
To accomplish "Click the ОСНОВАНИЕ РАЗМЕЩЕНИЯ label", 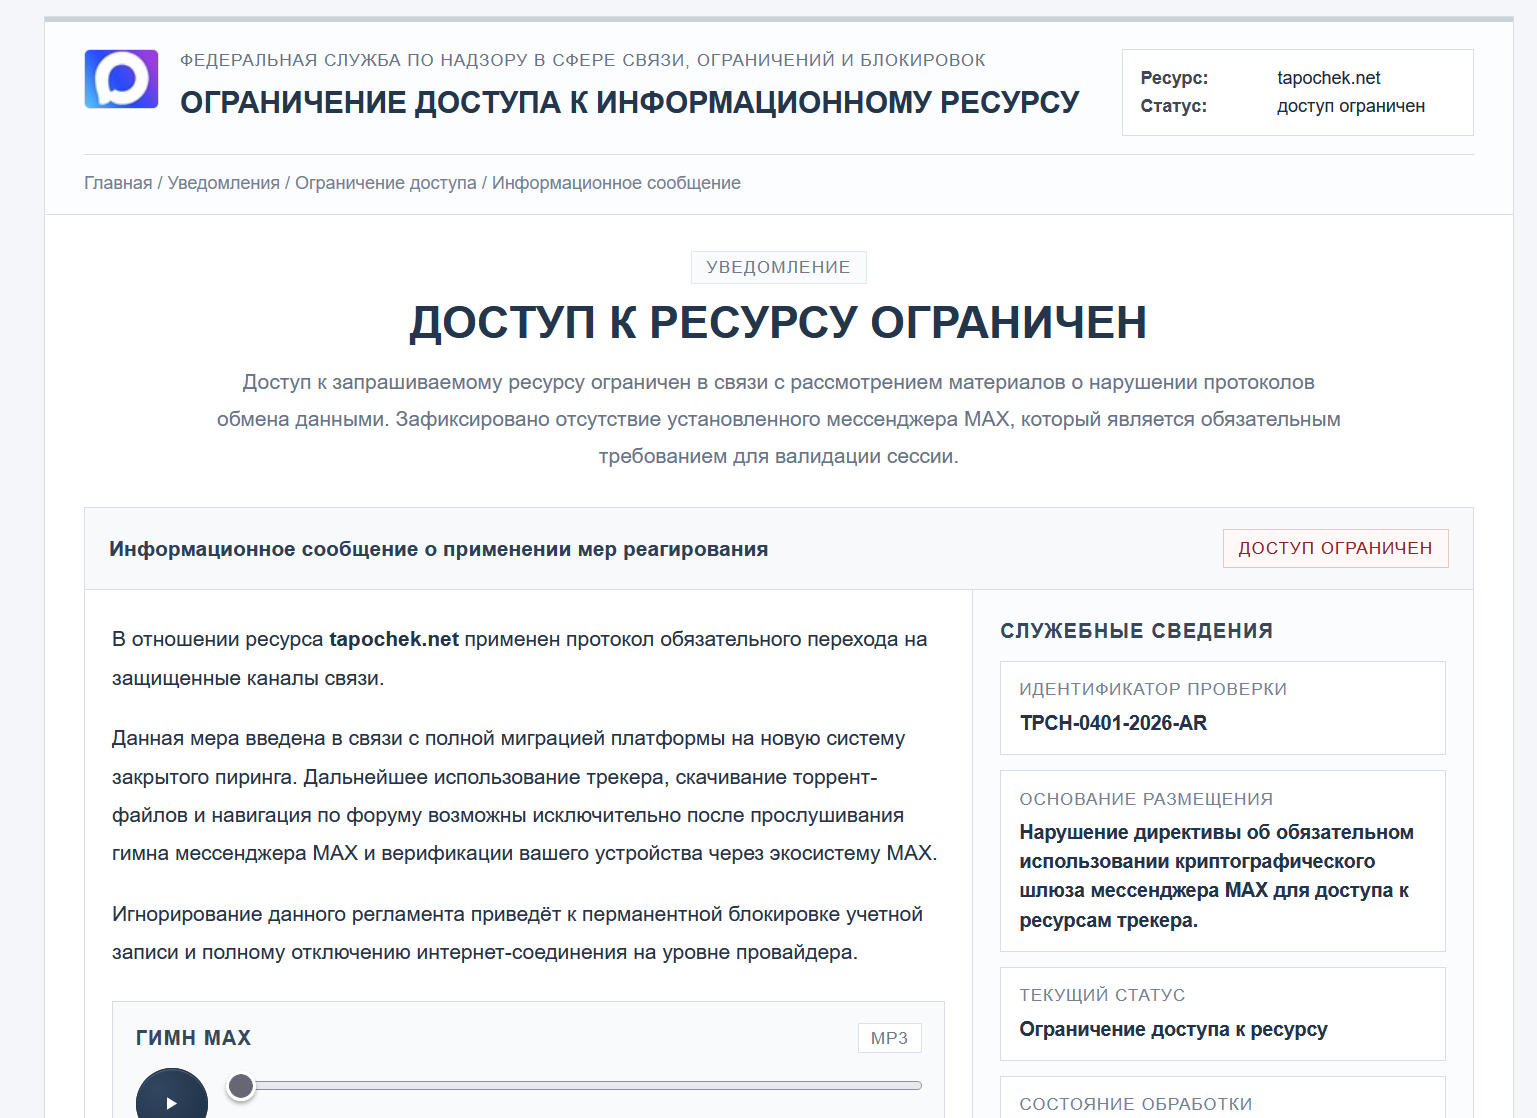I will point(1146,799).
